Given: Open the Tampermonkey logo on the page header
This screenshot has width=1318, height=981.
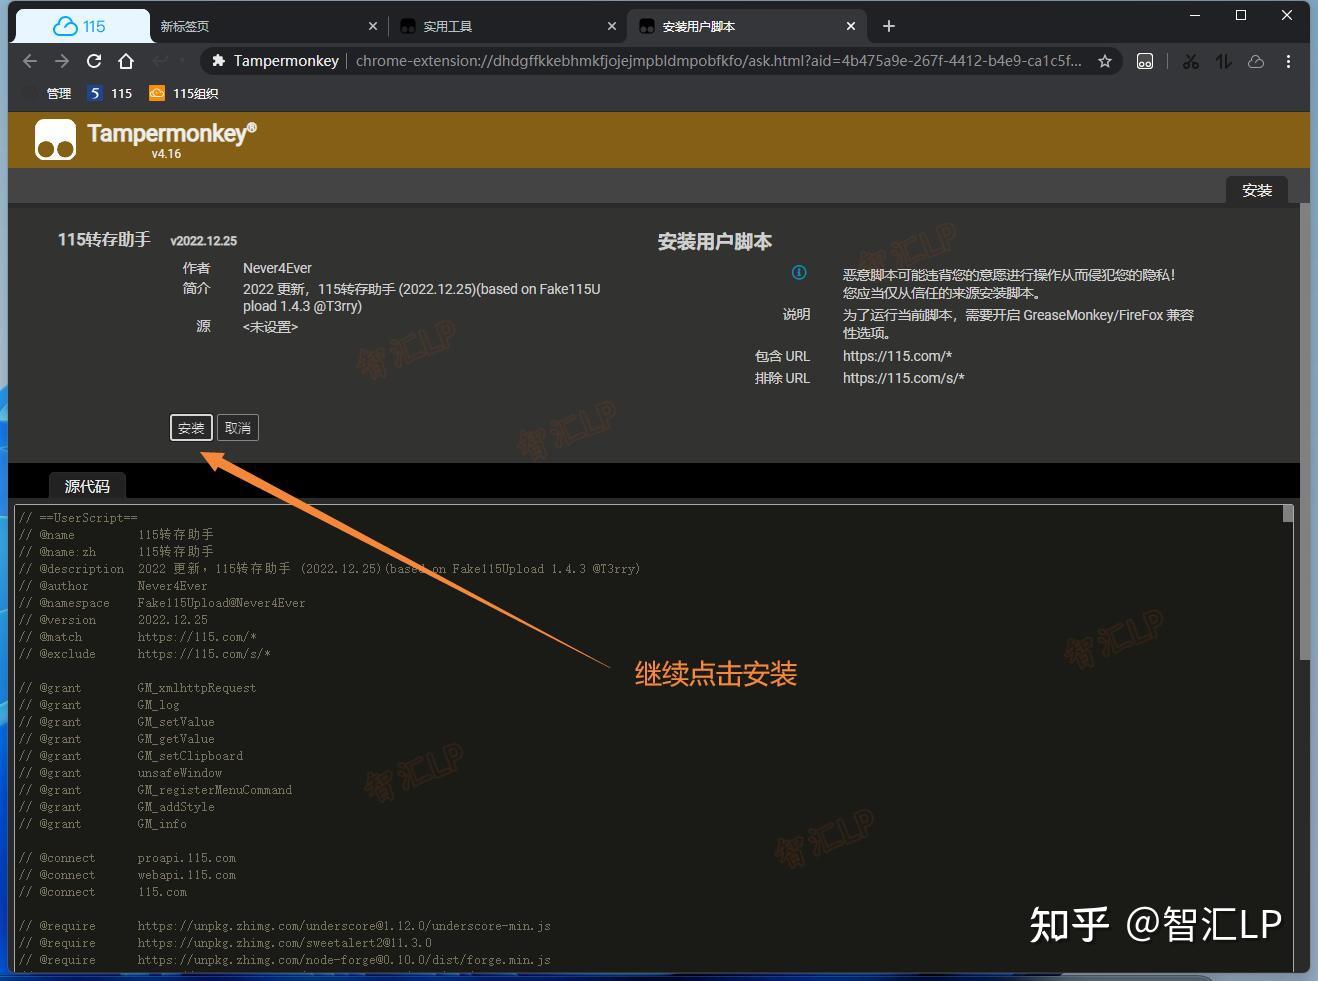Looking at the screenshot, I should click(55, 139).
